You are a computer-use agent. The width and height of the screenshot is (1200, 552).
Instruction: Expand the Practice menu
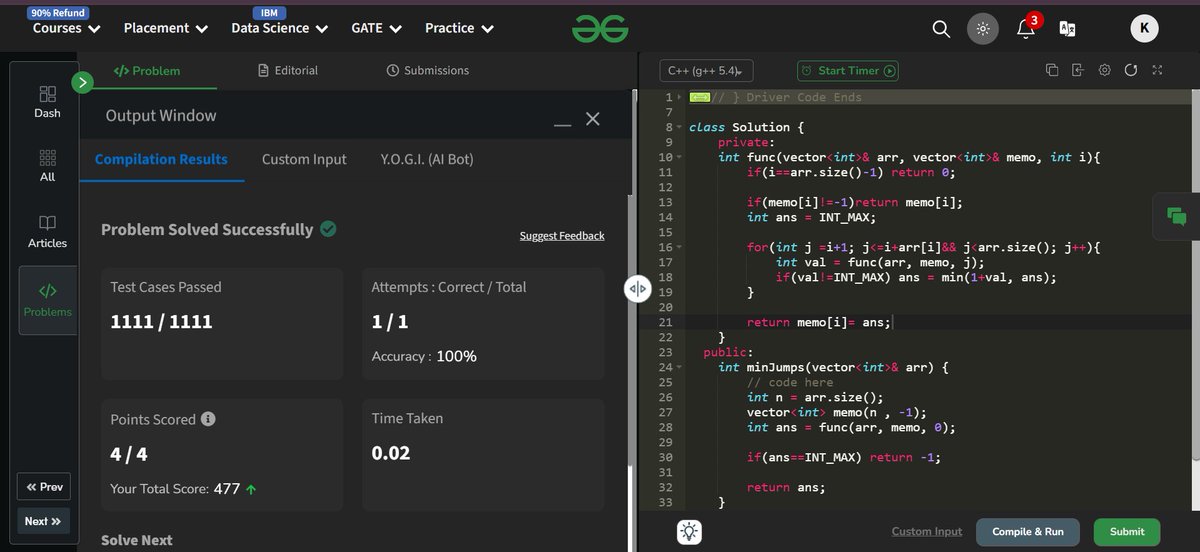tap(459, 28)
